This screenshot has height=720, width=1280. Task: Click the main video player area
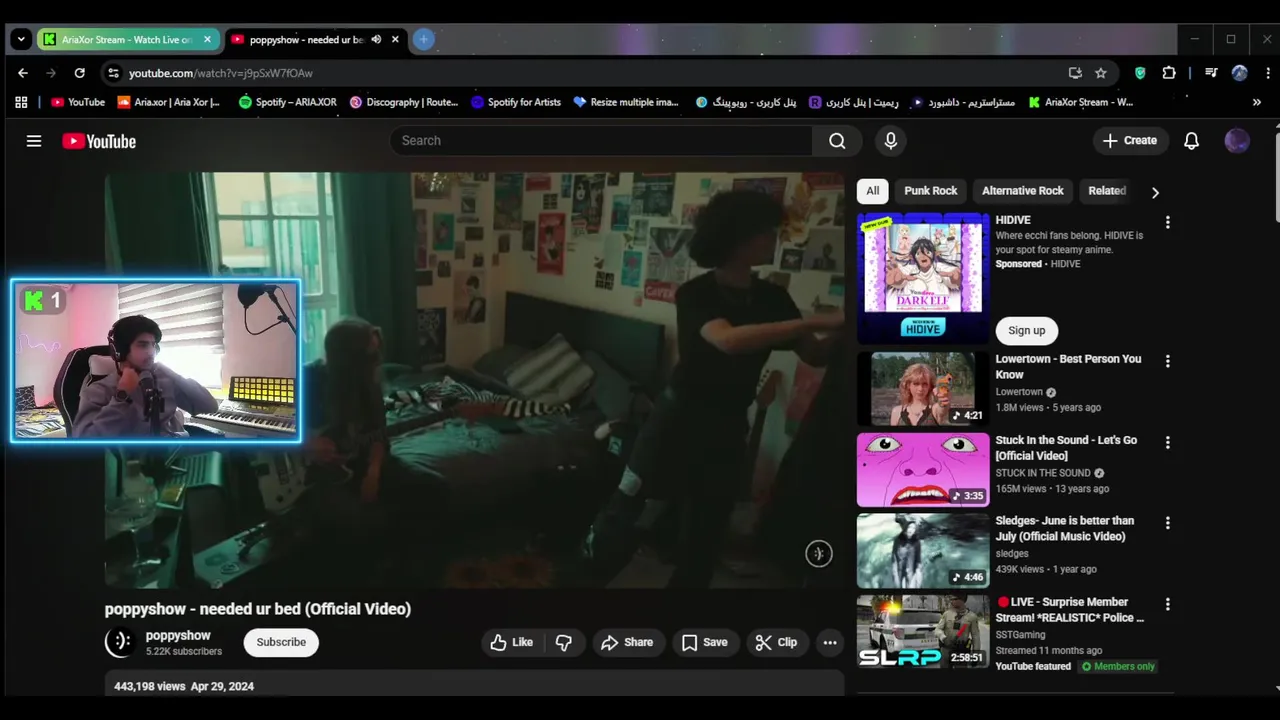(474, 380)
